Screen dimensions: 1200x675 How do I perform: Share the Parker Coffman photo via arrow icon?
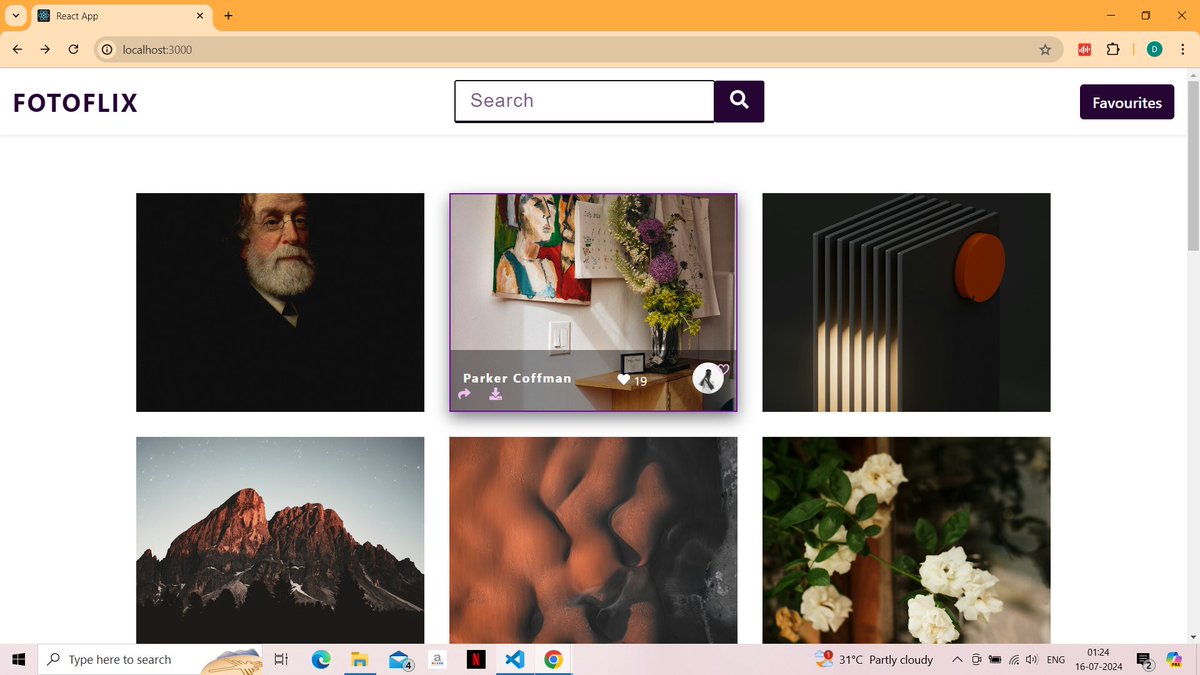(x=464, y=395)
